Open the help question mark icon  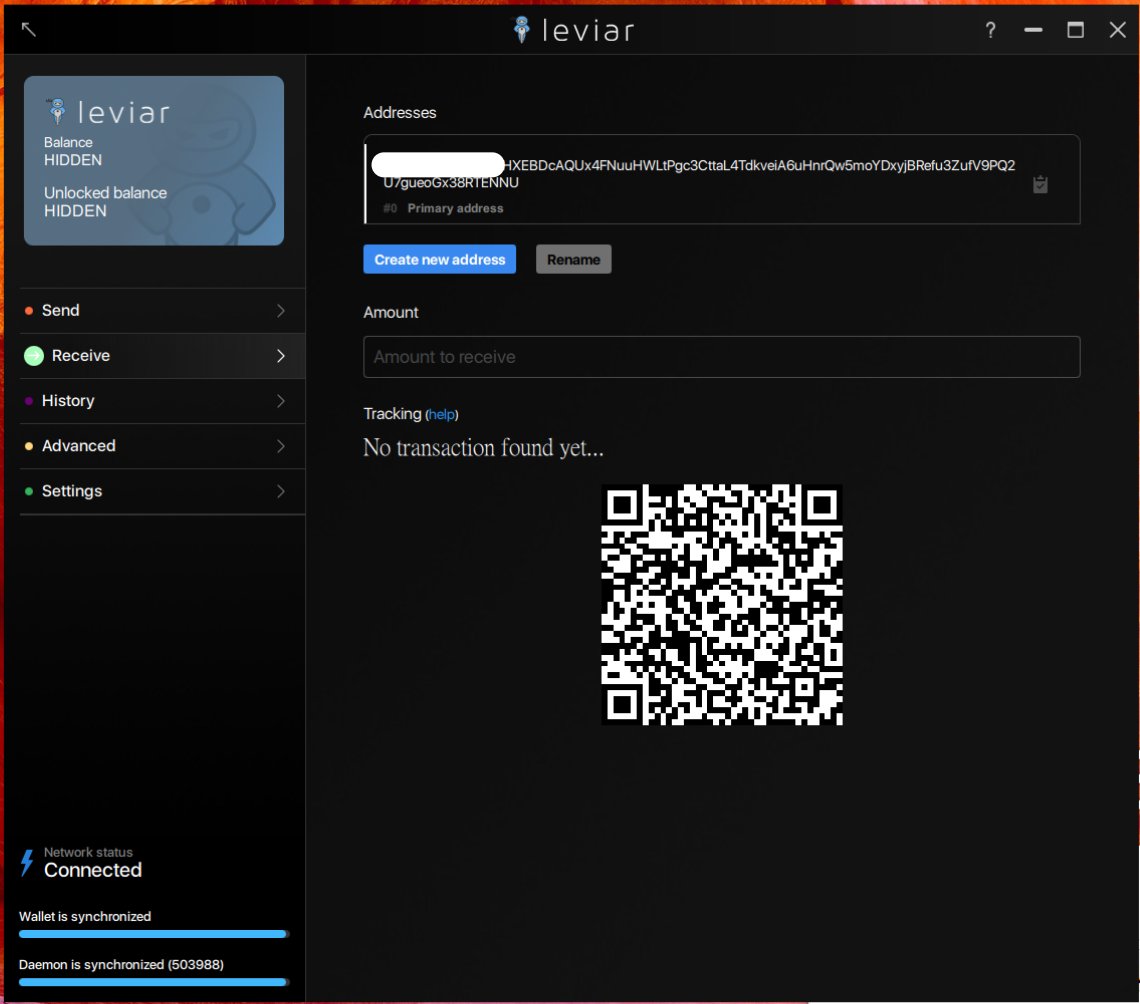(990, 30)
